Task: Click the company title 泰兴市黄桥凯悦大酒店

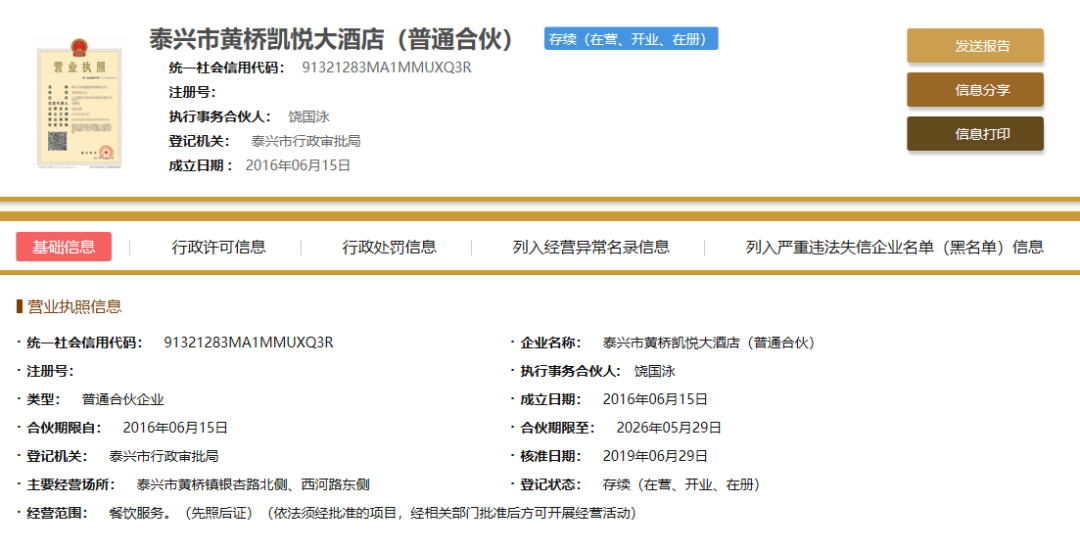Action: 332,39
